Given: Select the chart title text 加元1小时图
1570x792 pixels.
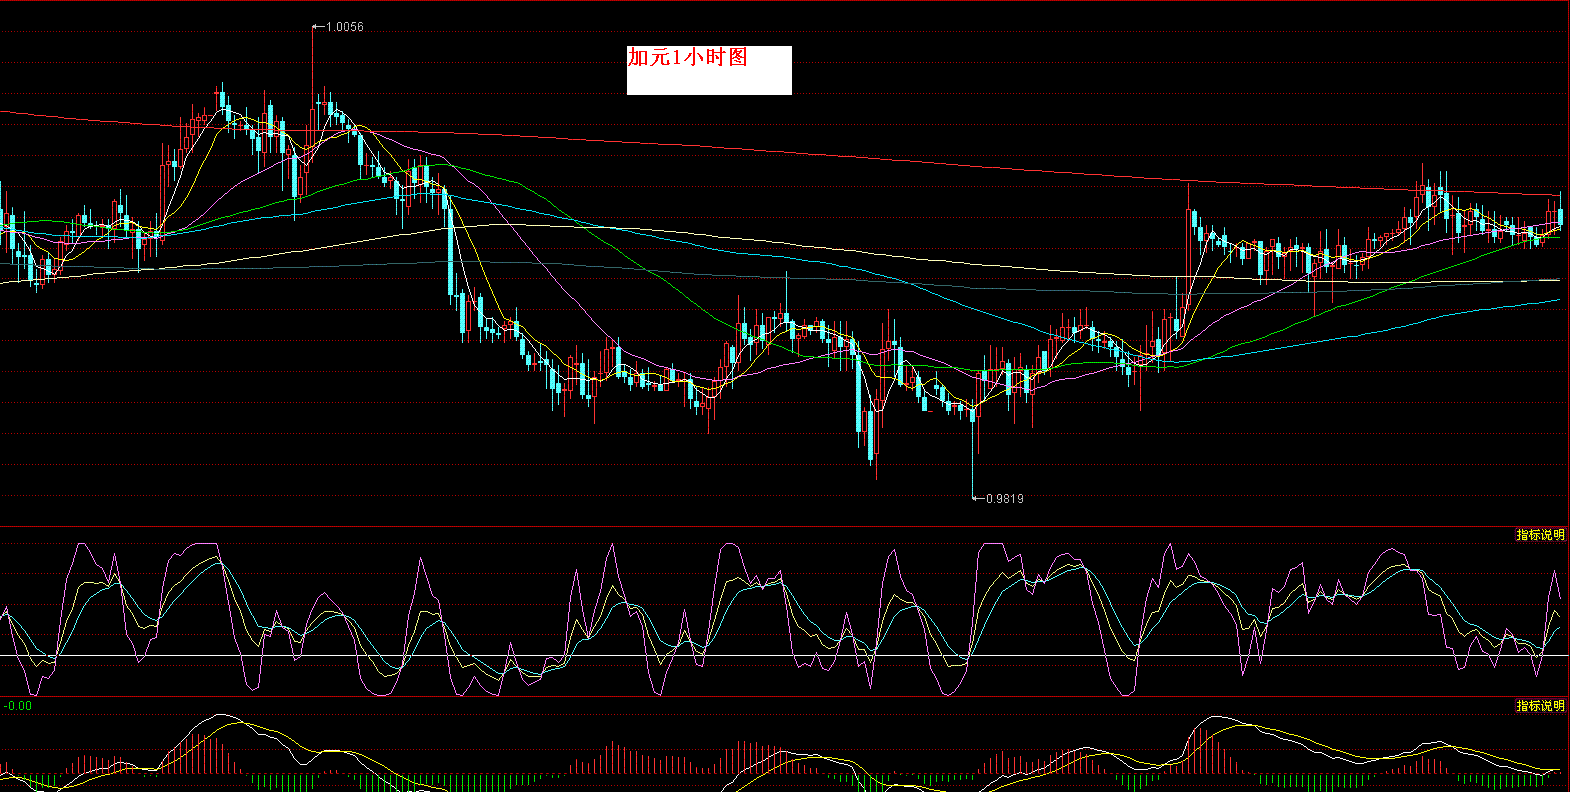Looking at the screenshot, I should click(688, 57).
